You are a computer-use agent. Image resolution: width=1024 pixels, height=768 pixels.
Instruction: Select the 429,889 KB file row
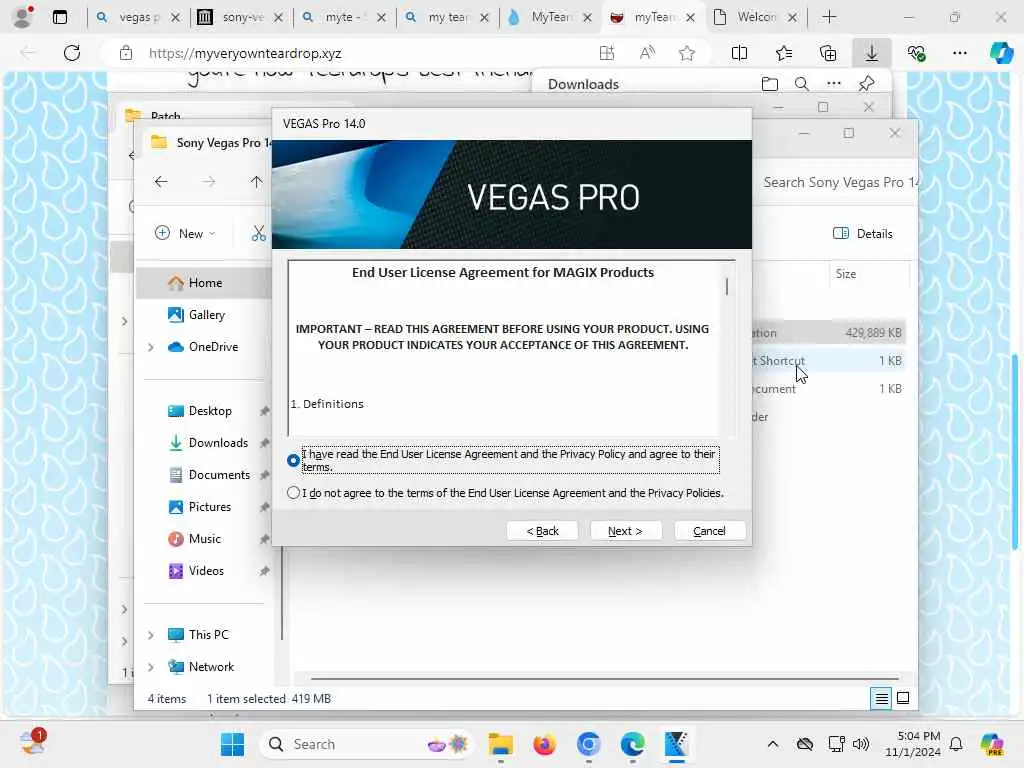828,333
